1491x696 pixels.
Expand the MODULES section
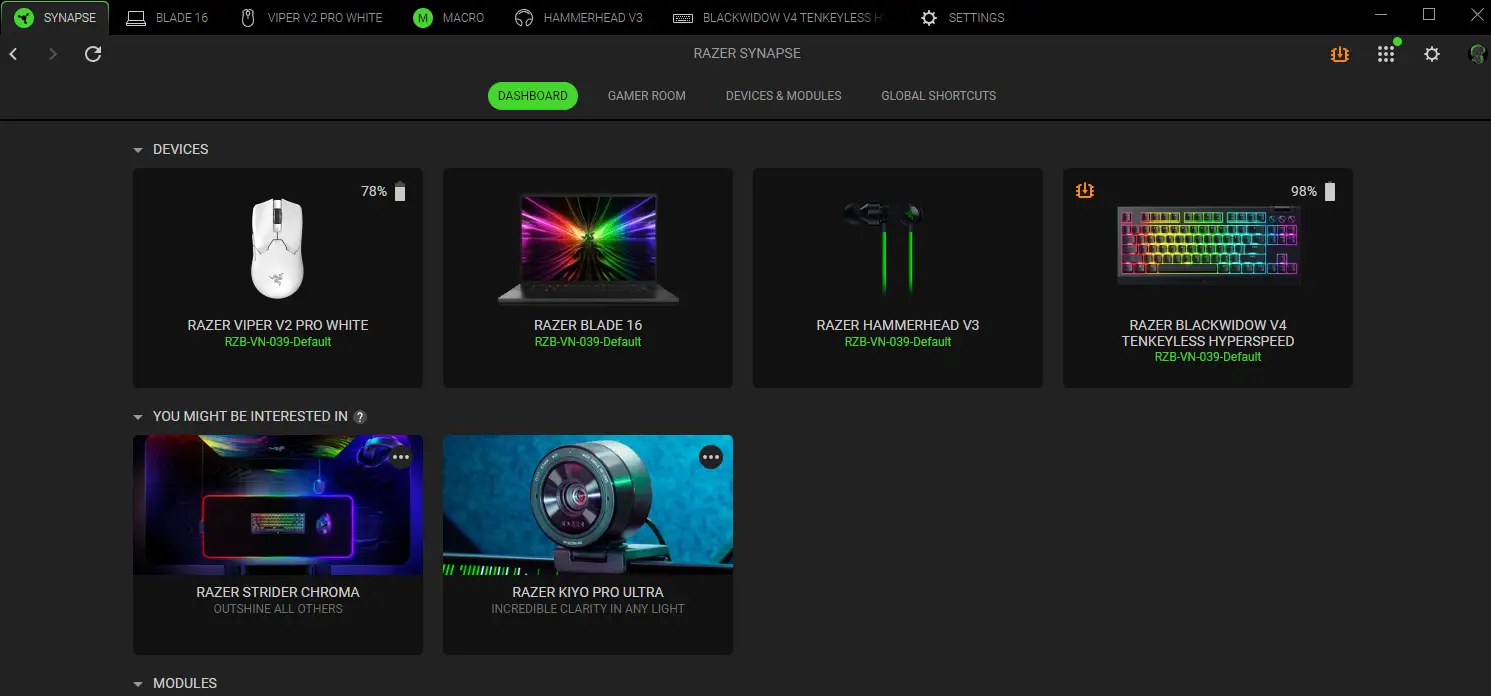[x=138, y=683]
